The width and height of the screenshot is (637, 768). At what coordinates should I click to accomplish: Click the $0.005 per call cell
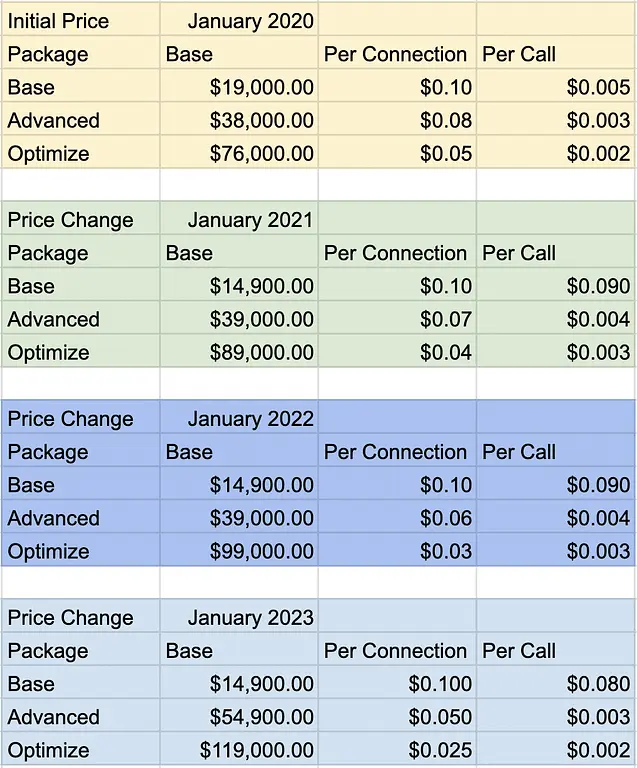coord(598,87)
